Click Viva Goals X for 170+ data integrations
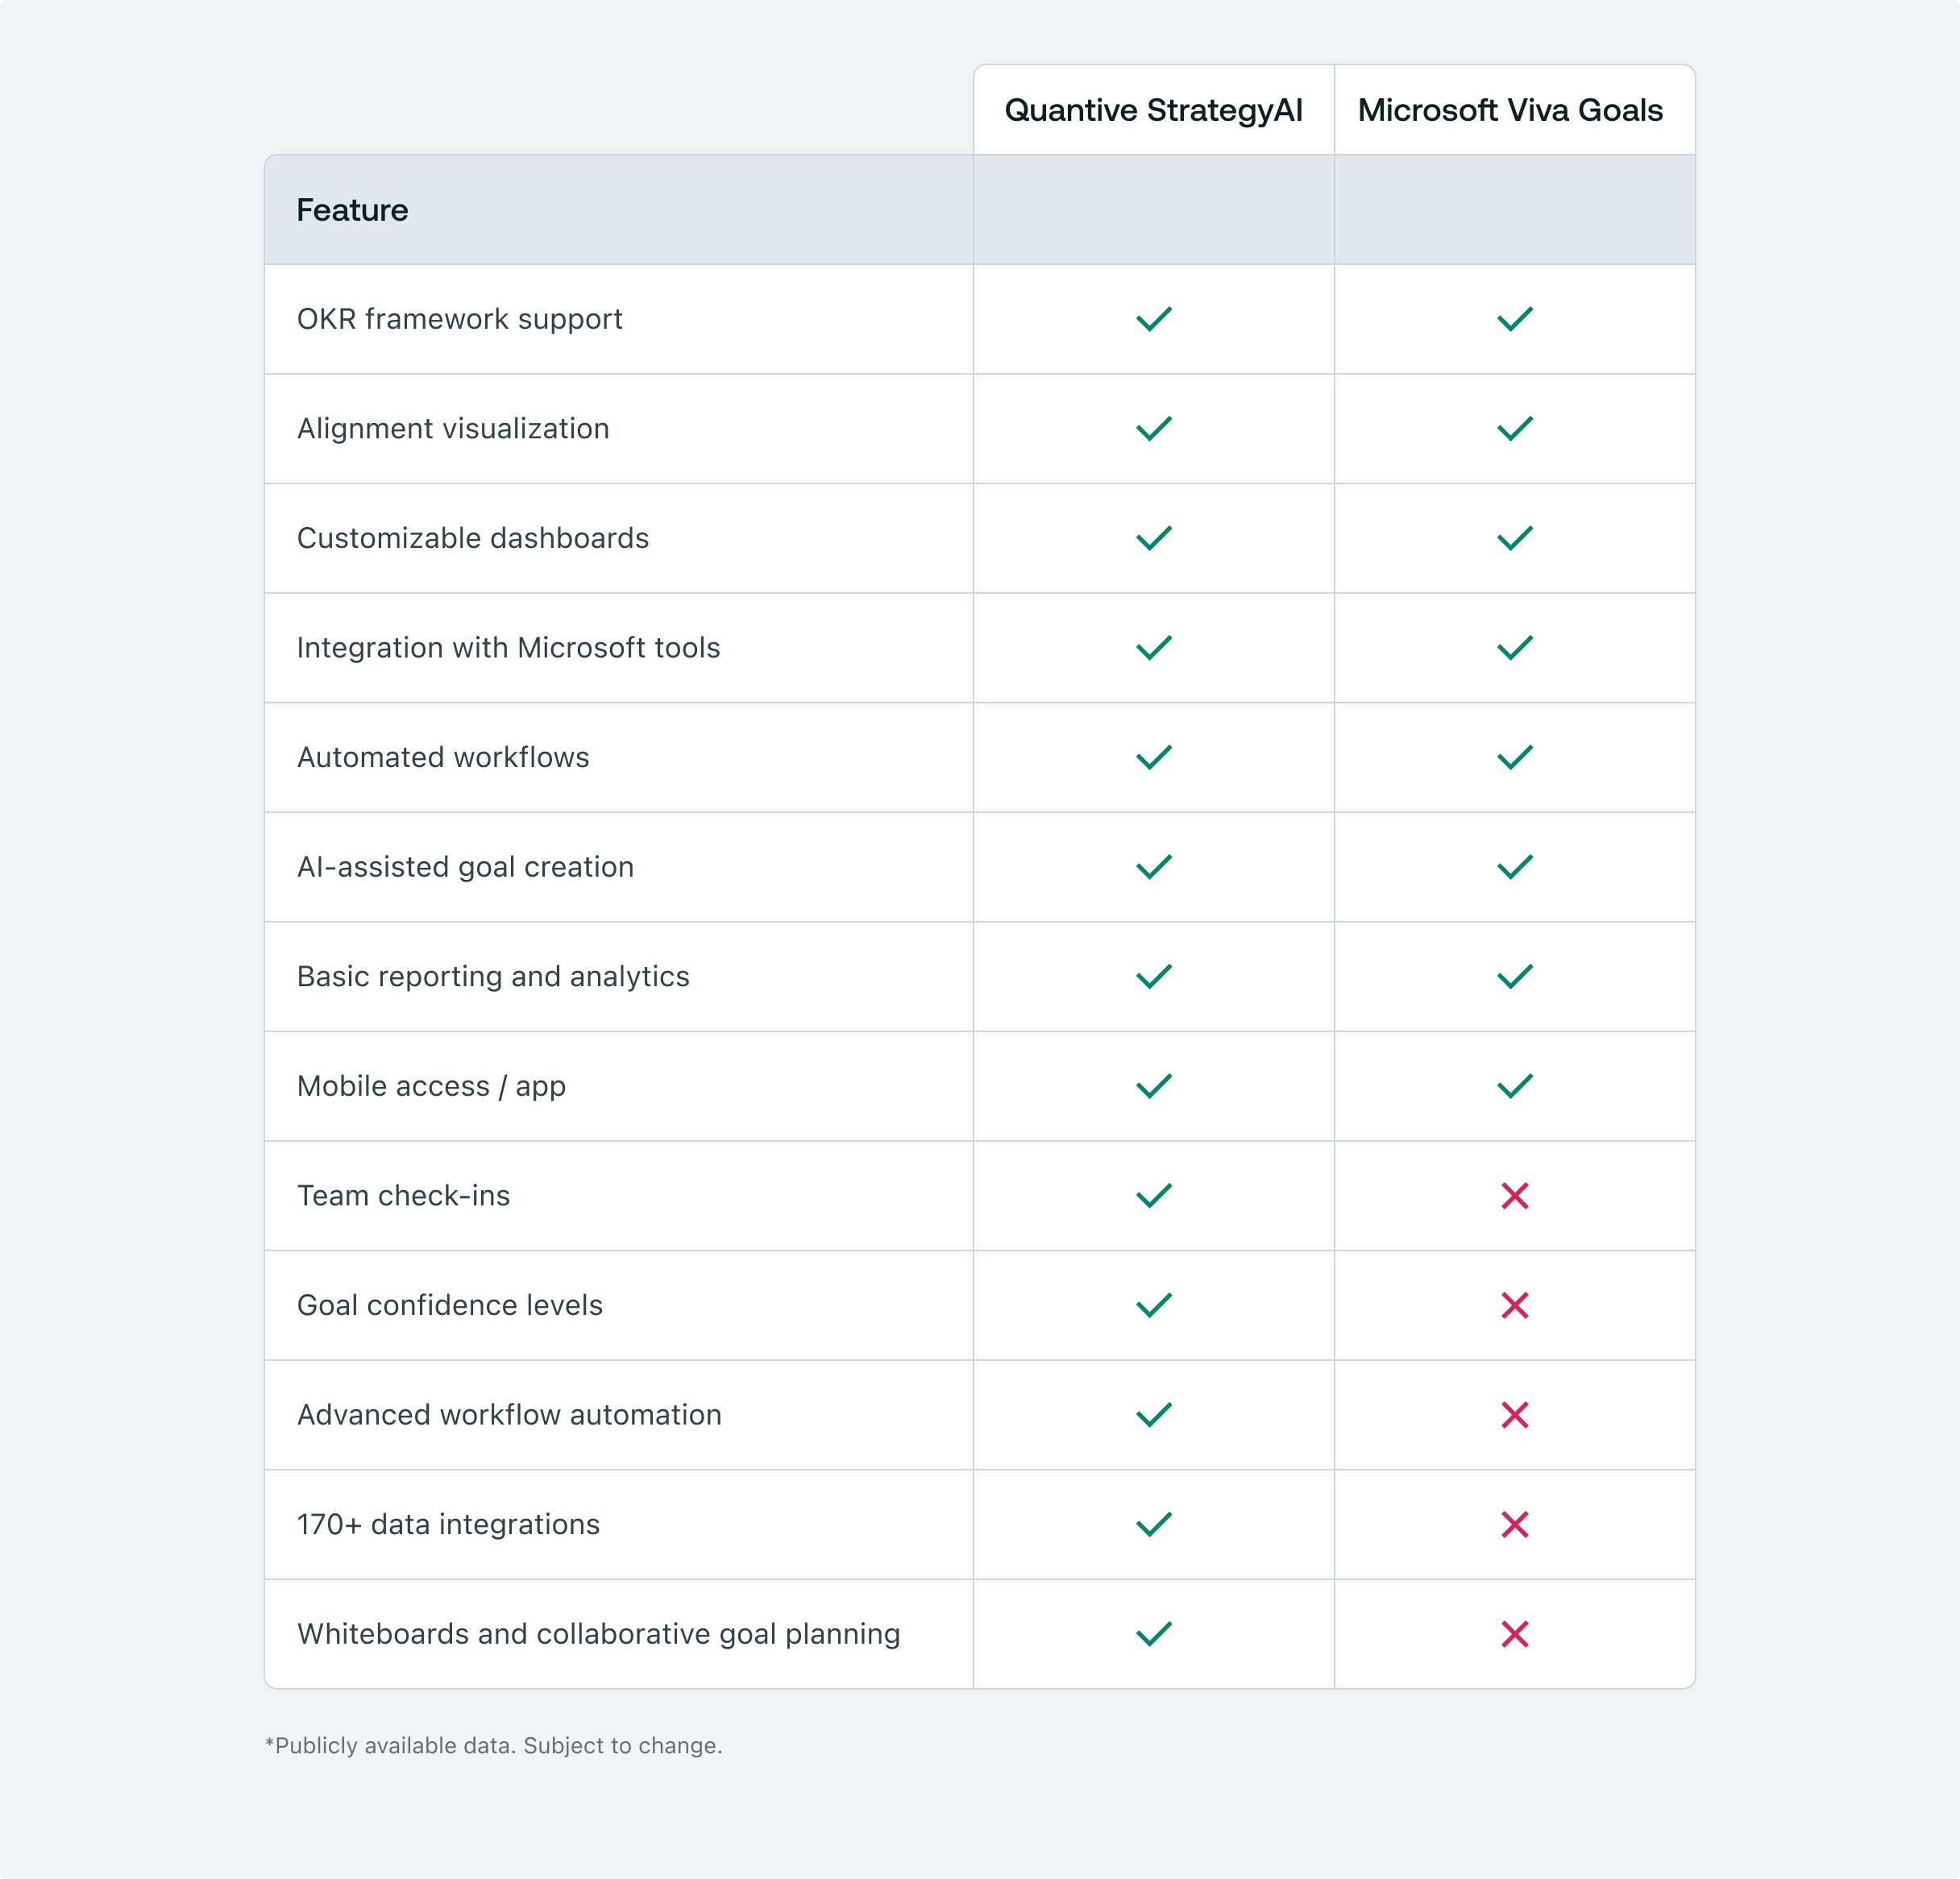This screenshot has width=1960, height=1879. click(x=1514, y=1524)
